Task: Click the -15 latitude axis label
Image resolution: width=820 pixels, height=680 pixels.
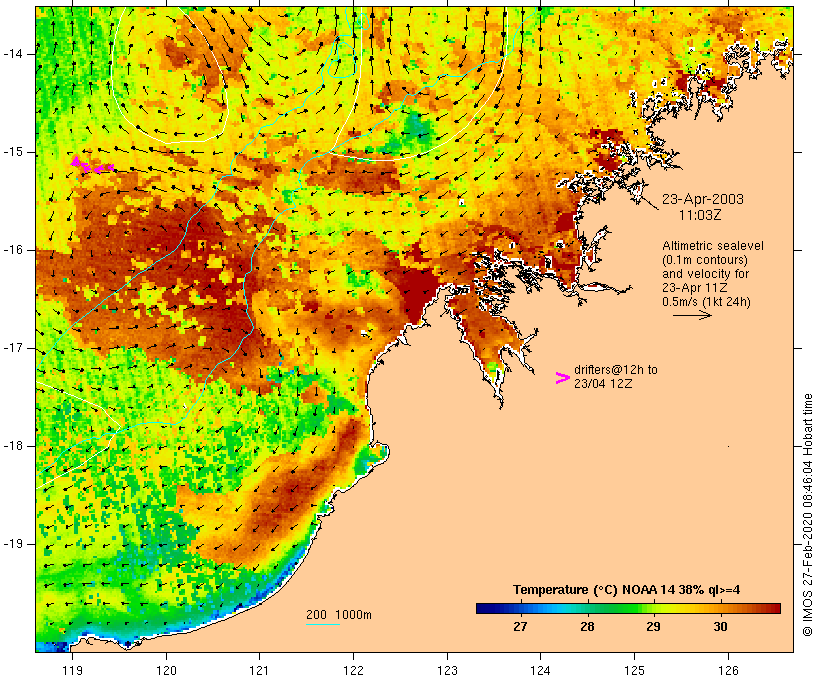Action: (x=13, y=152)
